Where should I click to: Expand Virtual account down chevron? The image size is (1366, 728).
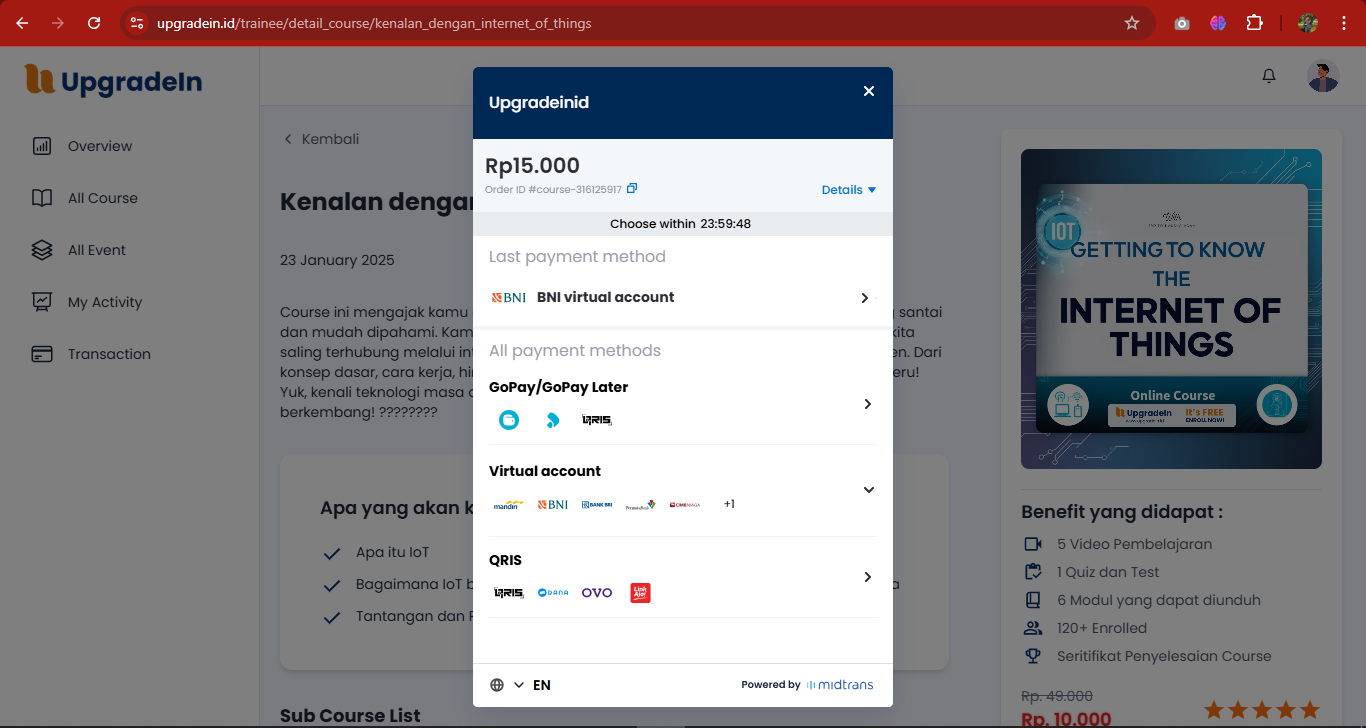click(x=869, y=490)
